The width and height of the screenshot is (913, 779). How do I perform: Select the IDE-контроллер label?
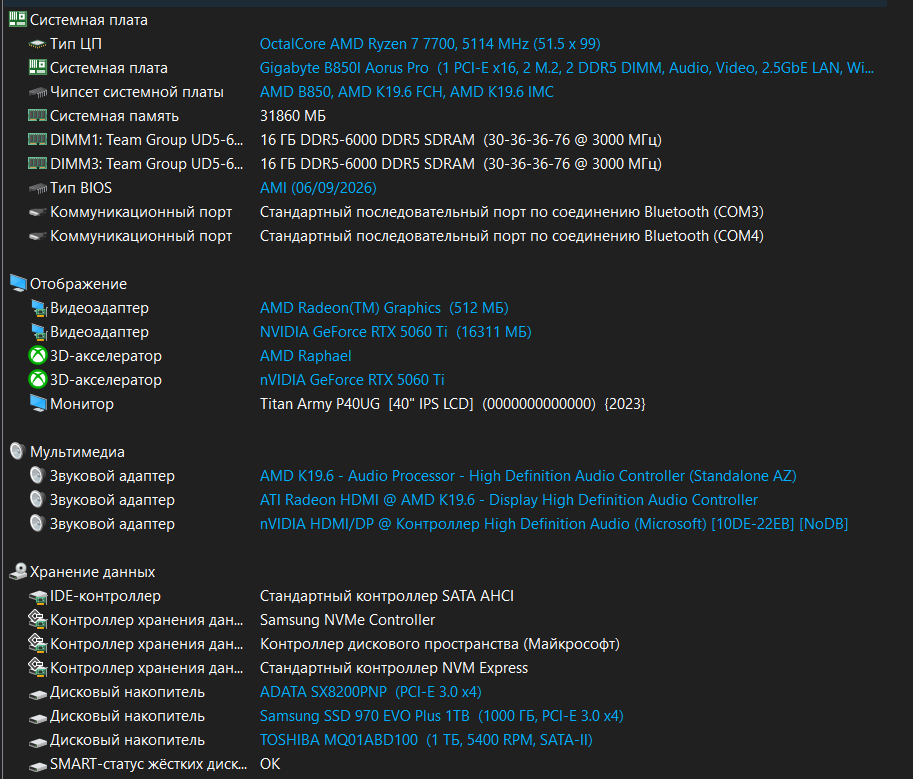click(x=105, y=596)
